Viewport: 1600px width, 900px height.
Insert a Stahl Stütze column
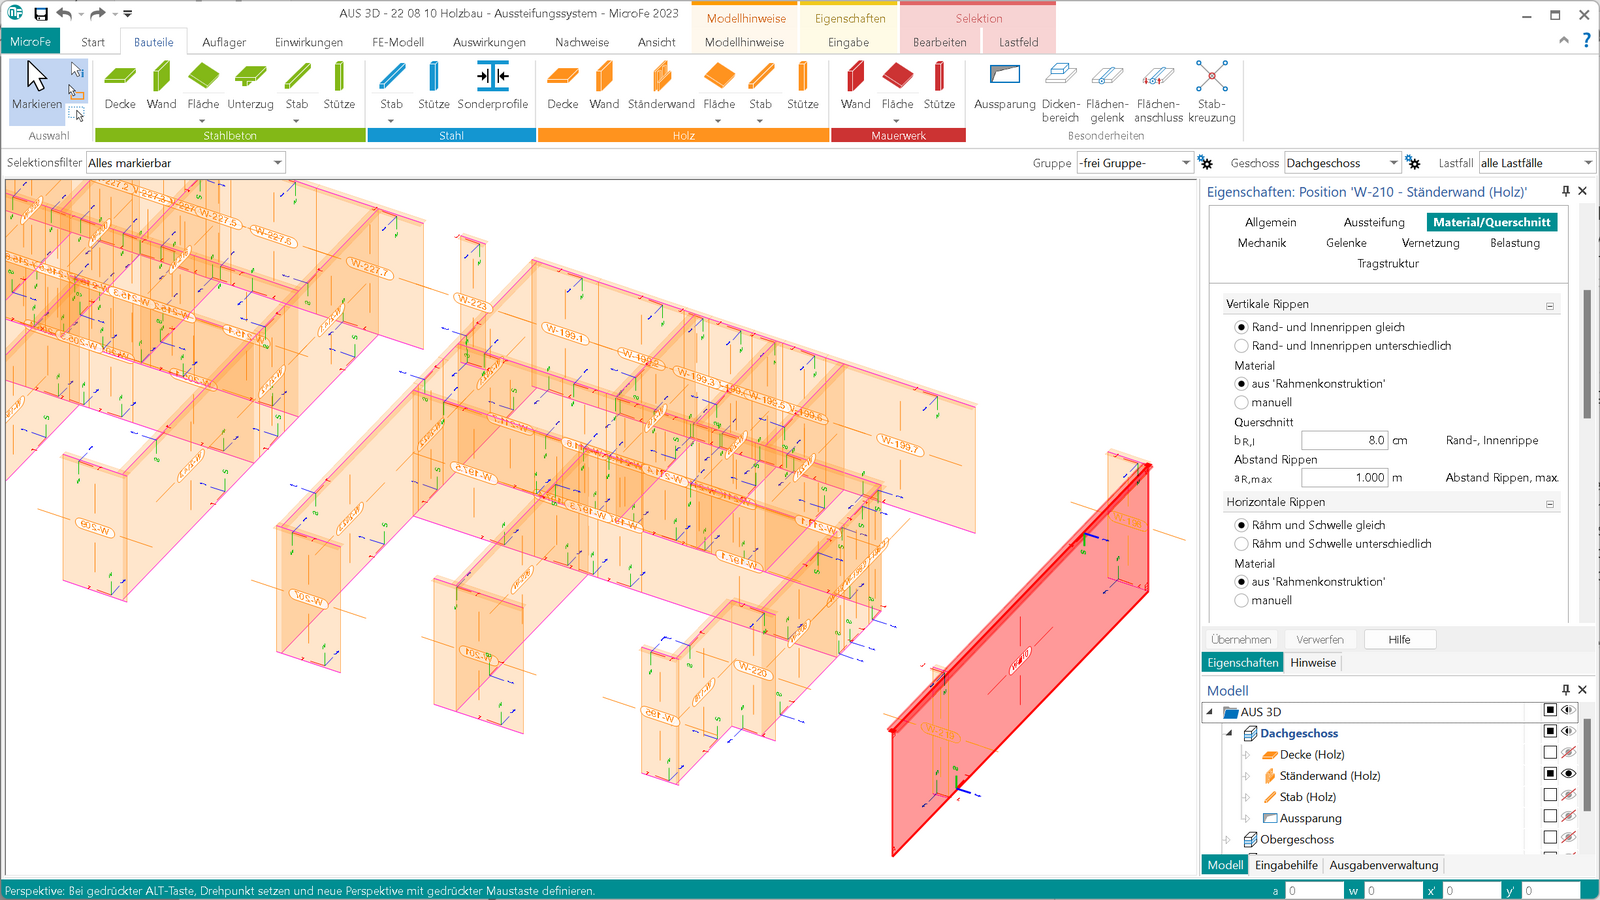[x=433, y=86]
